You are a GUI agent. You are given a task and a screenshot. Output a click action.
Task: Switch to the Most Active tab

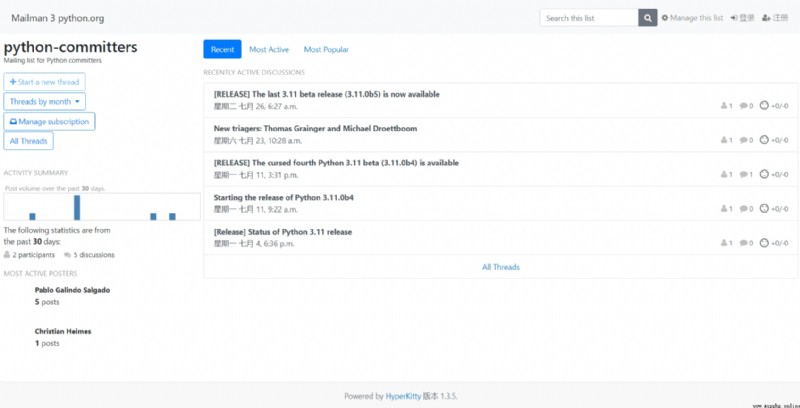coord(269,49)
